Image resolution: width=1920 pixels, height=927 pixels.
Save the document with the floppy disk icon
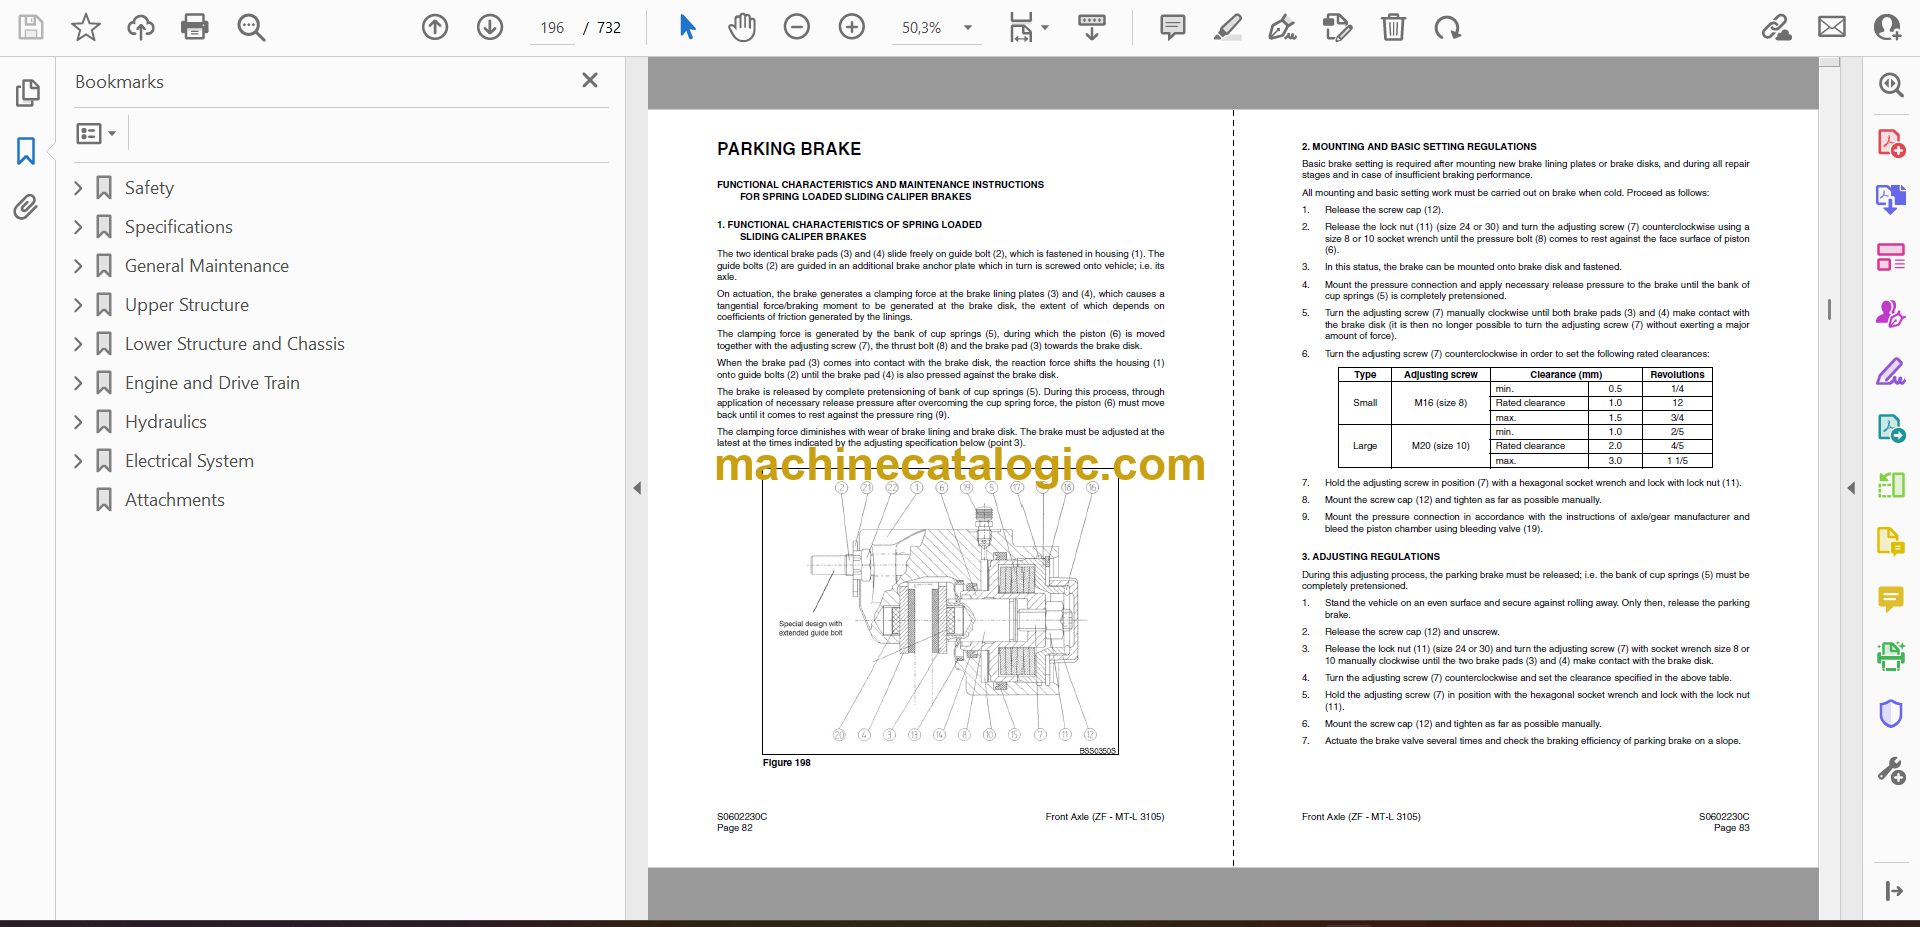point(31,27)
